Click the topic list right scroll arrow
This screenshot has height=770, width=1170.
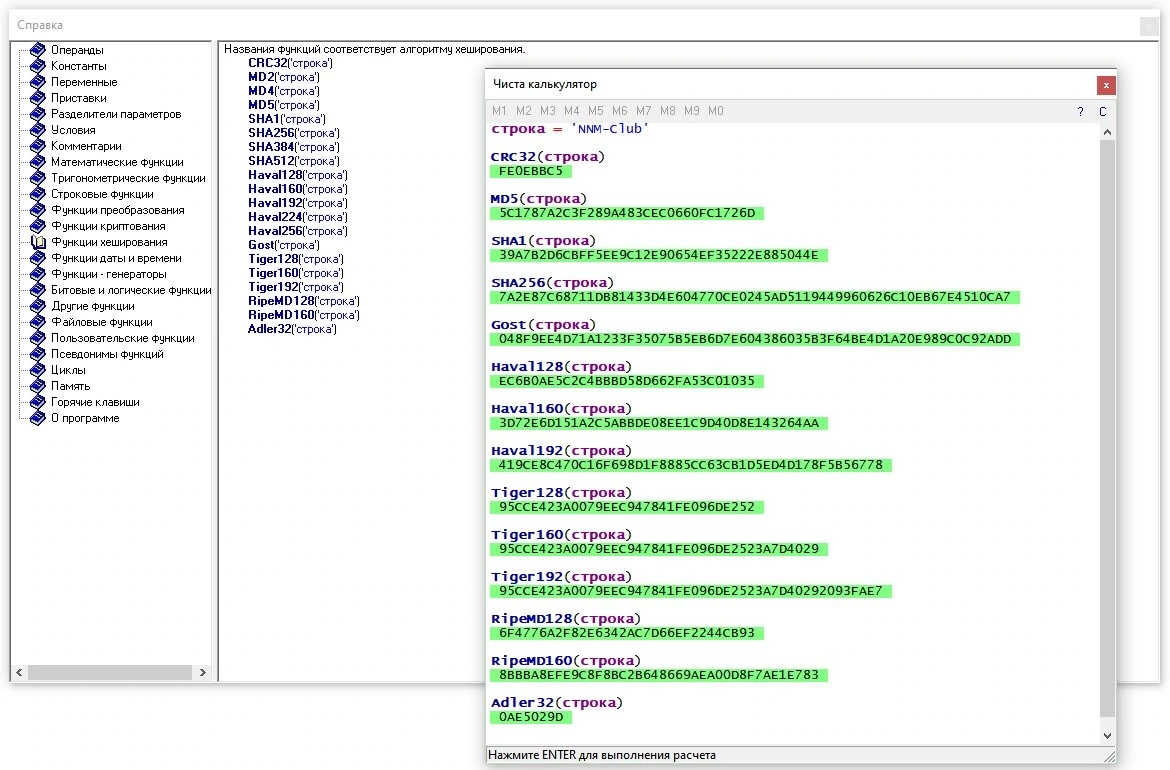[x=203, y=672]
